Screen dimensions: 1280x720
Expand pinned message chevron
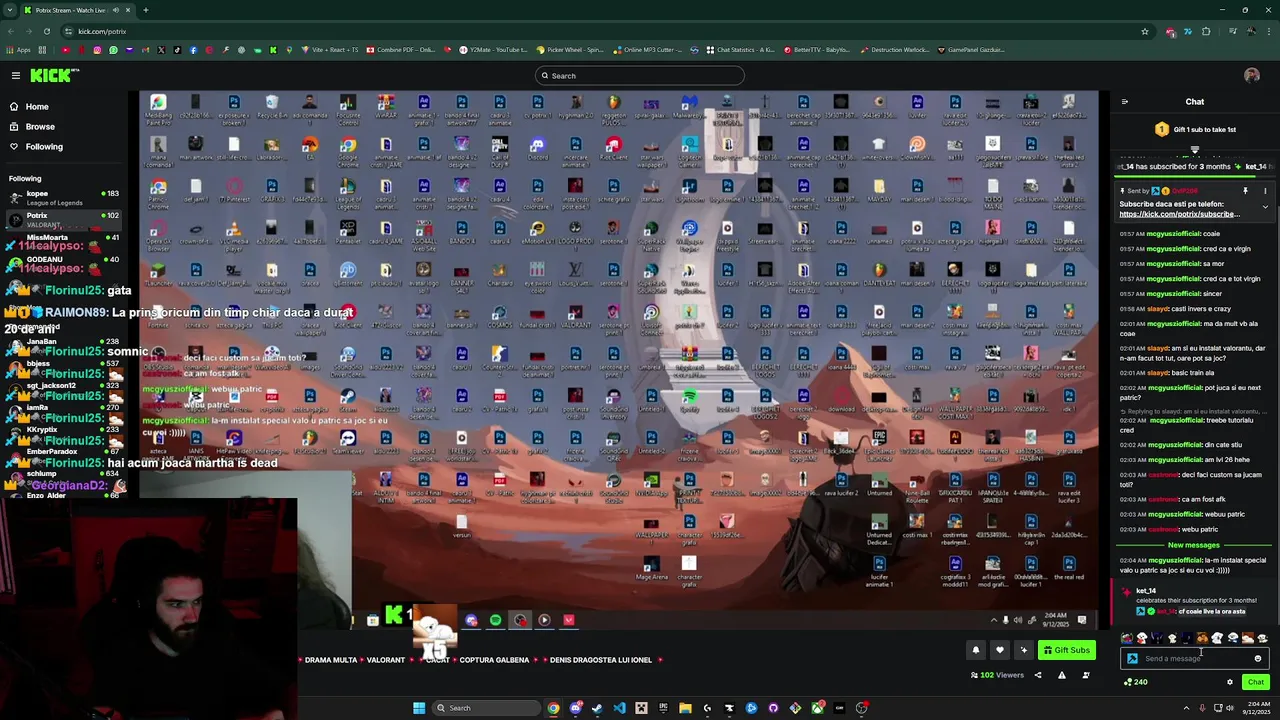click(x=1264, y=207)
